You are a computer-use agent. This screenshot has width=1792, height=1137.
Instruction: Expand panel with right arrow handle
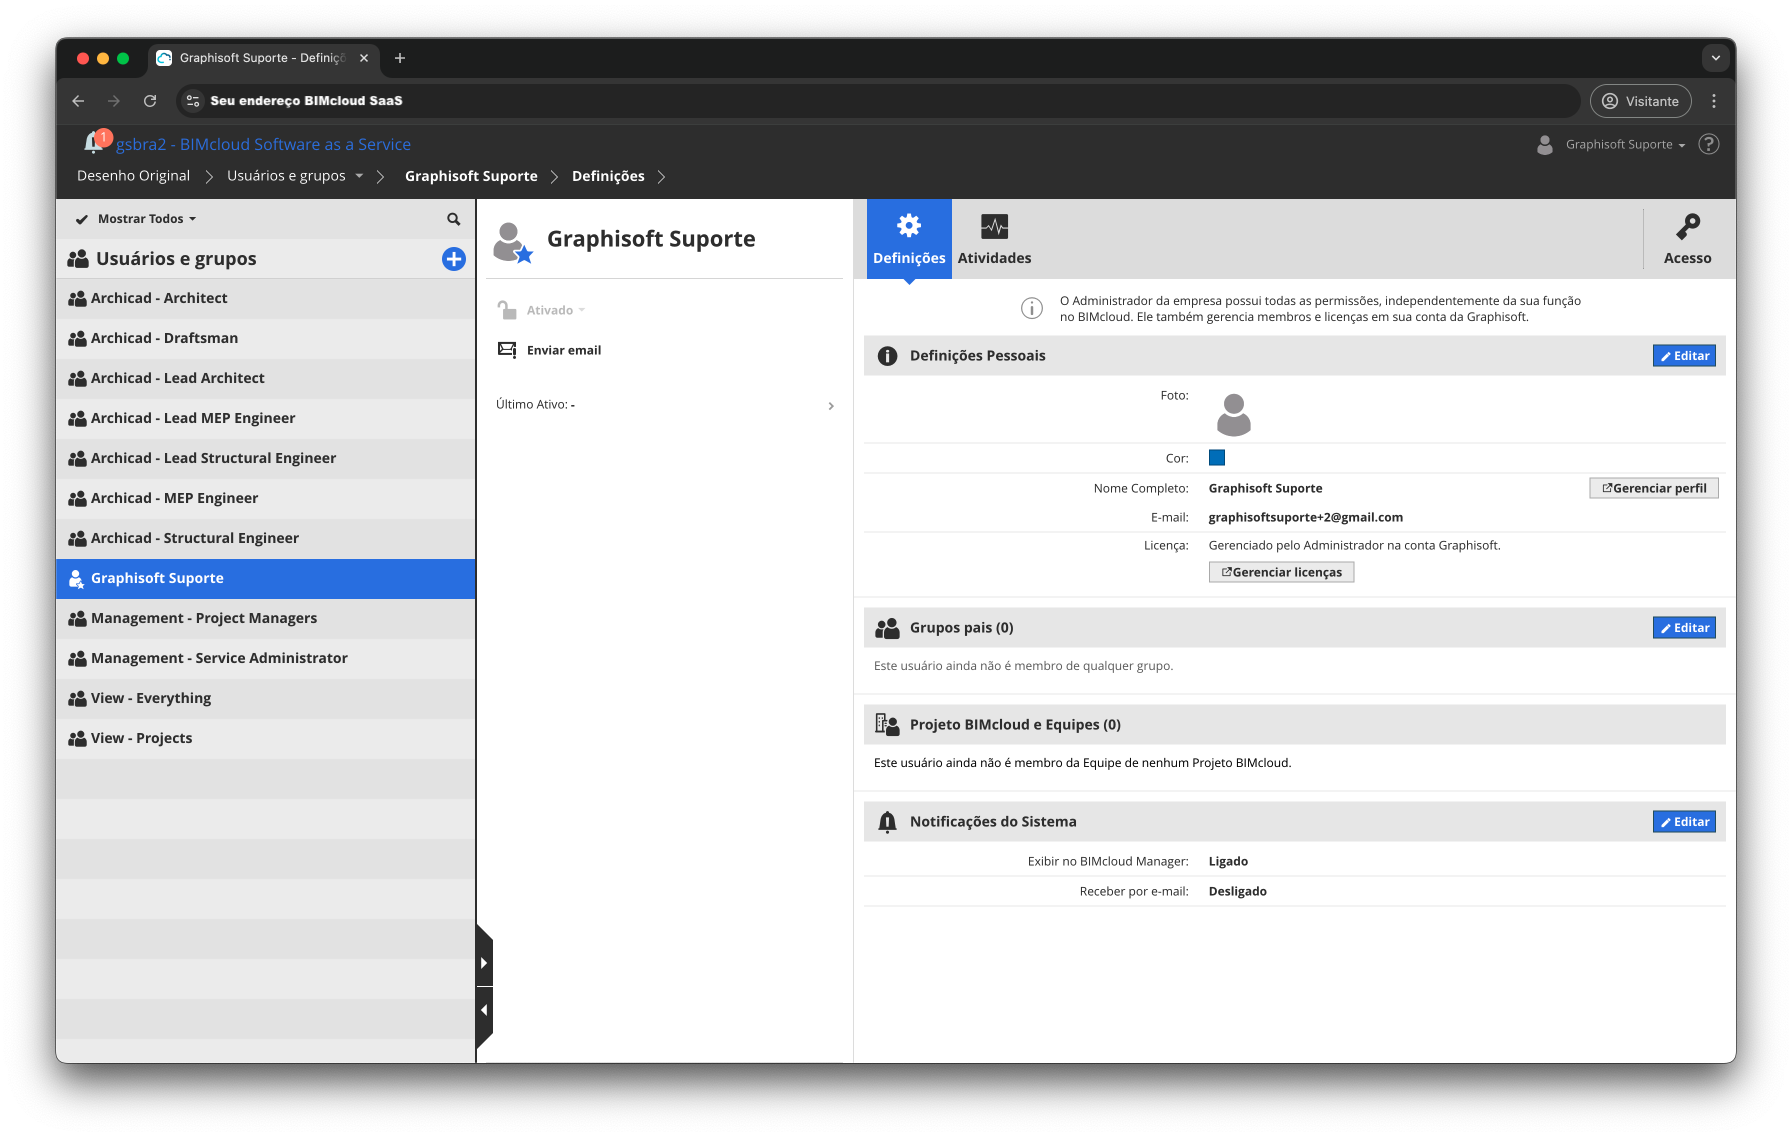coord(484,963)
